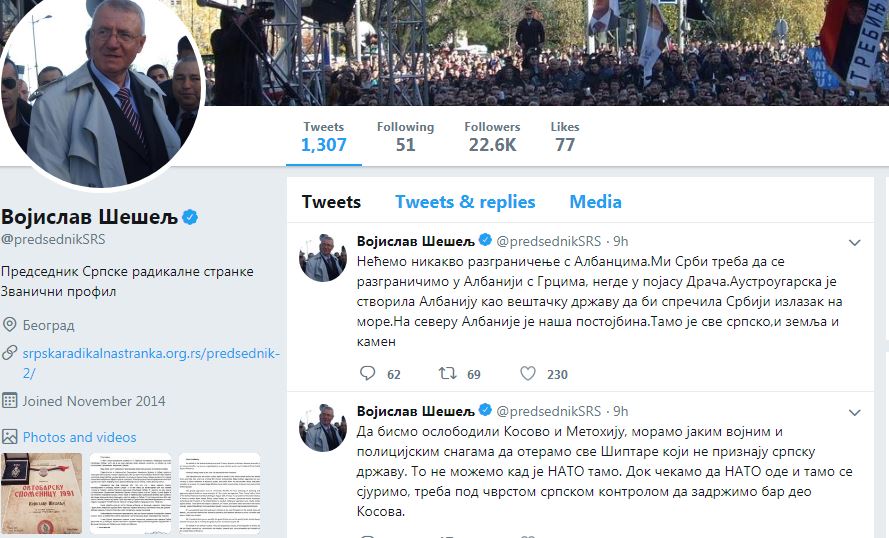Open the red book cover media thumbnail
Viewport: 889px width, 538px height.
[41, 493]
